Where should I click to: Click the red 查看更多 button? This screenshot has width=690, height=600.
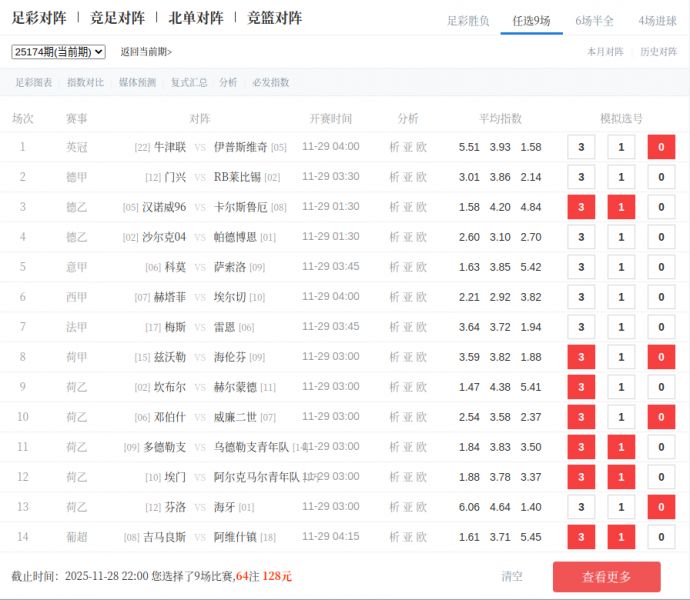coord(606,577)
